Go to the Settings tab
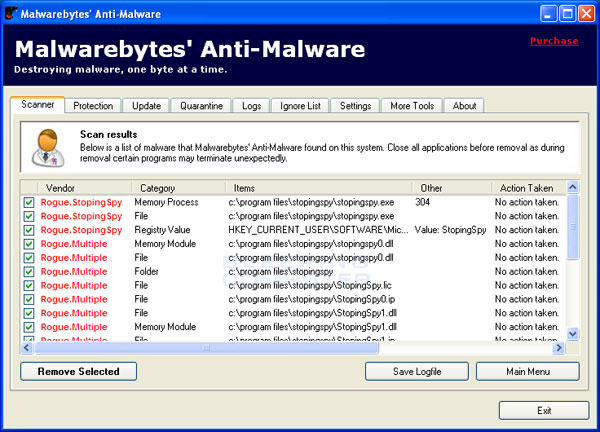 pos(355,106)
